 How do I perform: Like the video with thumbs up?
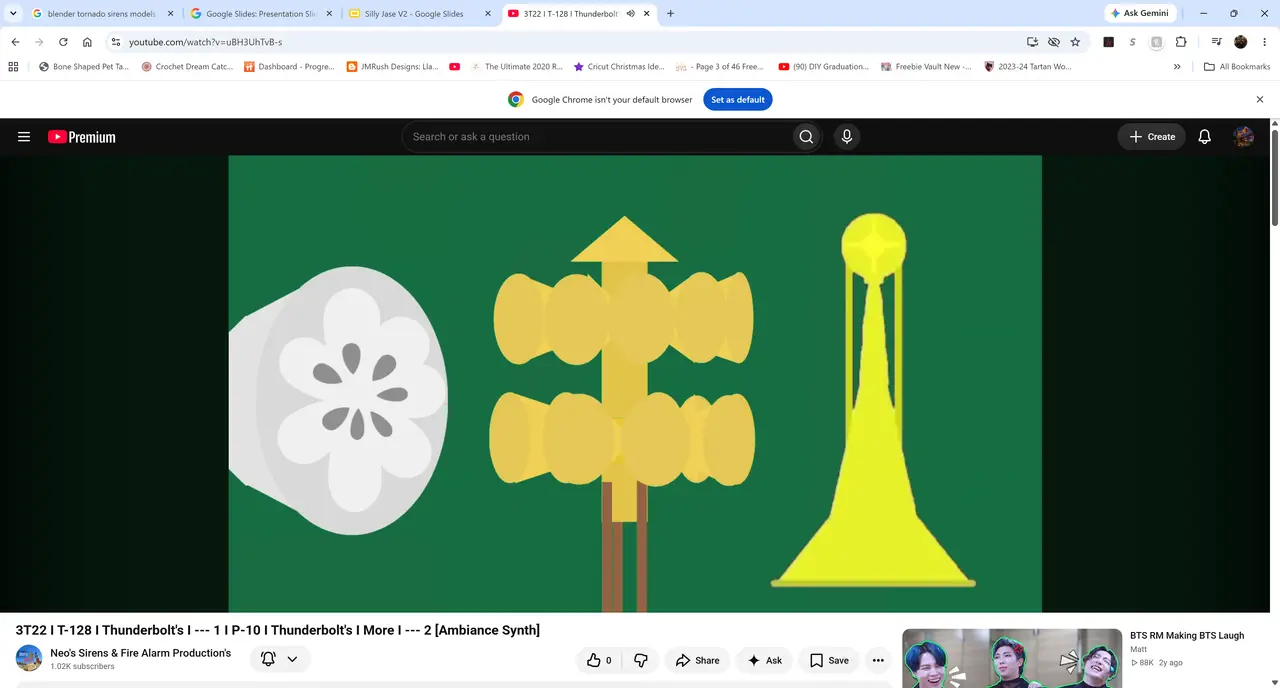click(x=598, y=660)
